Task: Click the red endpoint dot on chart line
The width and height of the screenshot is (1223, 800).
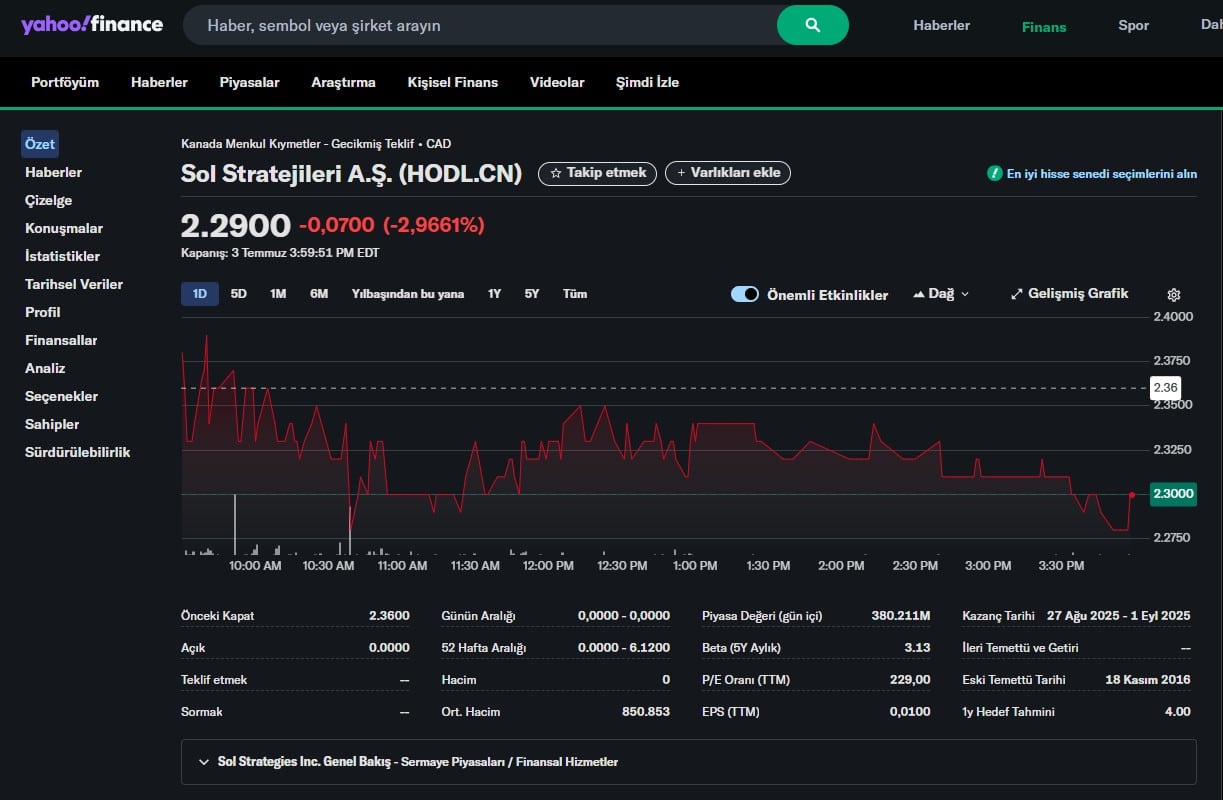Action: click(x=1131, y=494)
